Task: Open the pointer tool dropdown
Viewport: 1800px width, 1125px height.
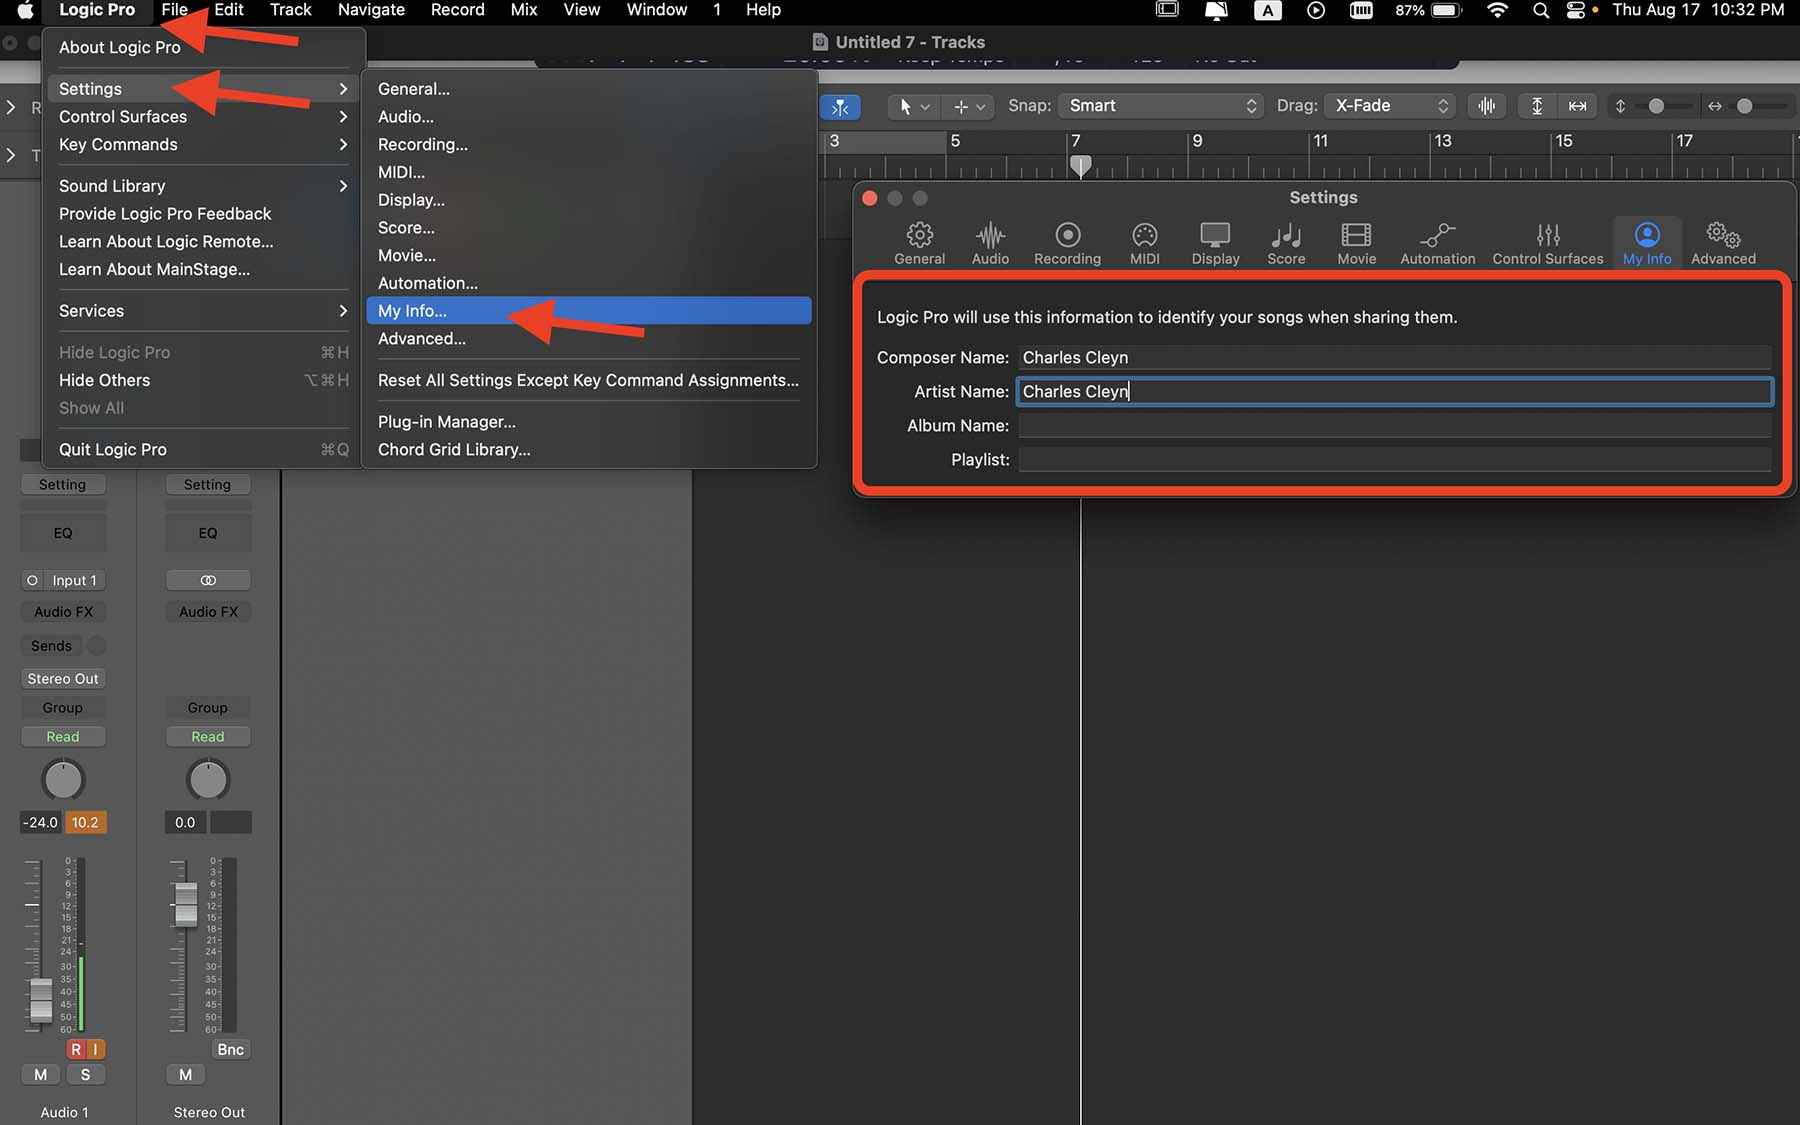Action: (x=914, y=106)
